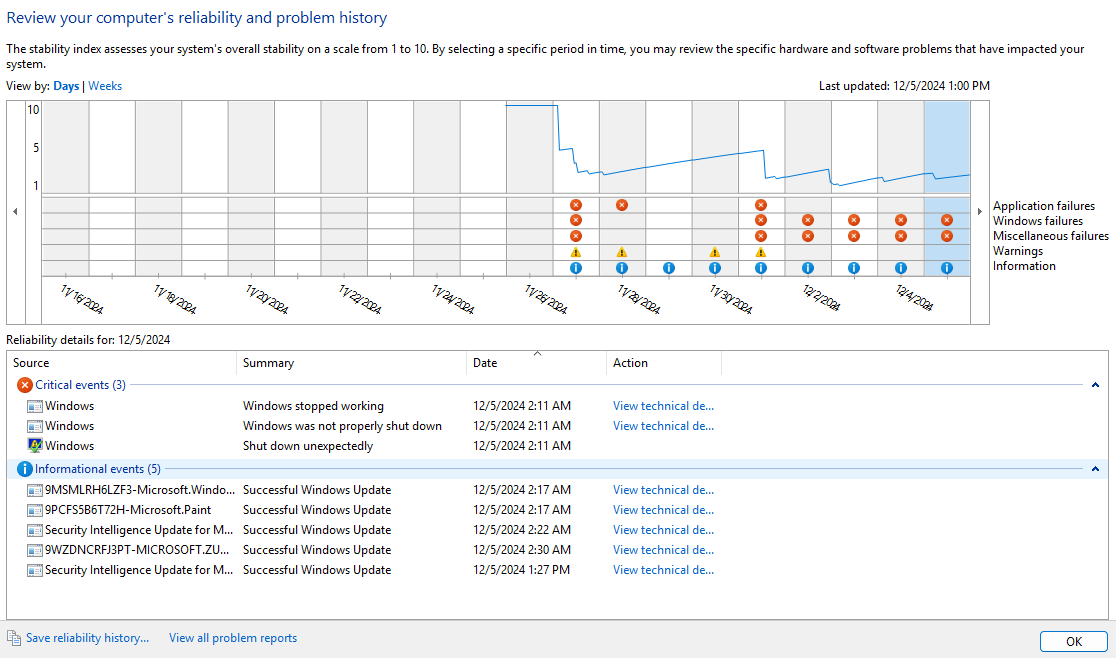Sort the list by Action column header
Viewport: 1116px width, 658px height.
coord(664,363)
